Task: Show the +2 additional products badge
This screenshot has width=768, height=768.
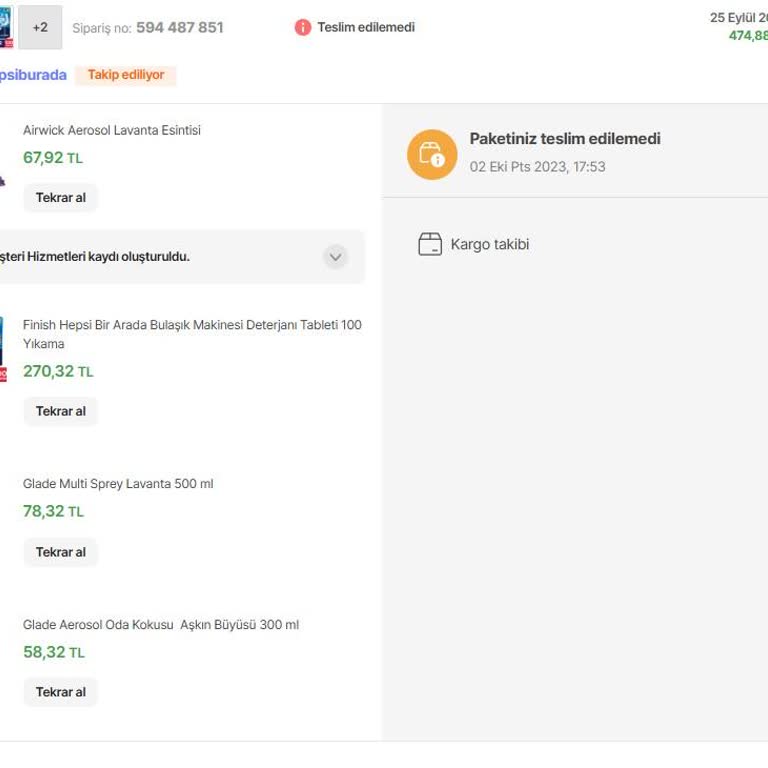Action: click(x=40, y=28)
